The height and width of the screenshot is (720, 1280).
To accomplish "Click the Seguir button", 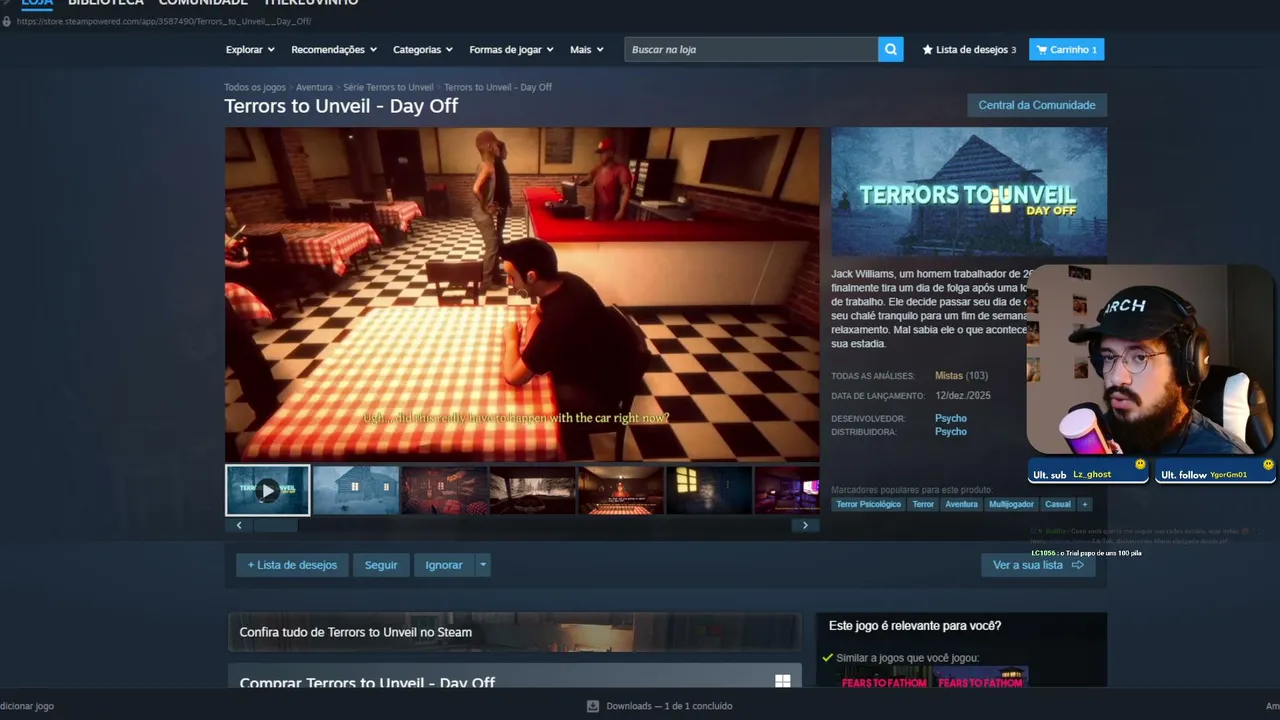I will click(x=381, y=565).
